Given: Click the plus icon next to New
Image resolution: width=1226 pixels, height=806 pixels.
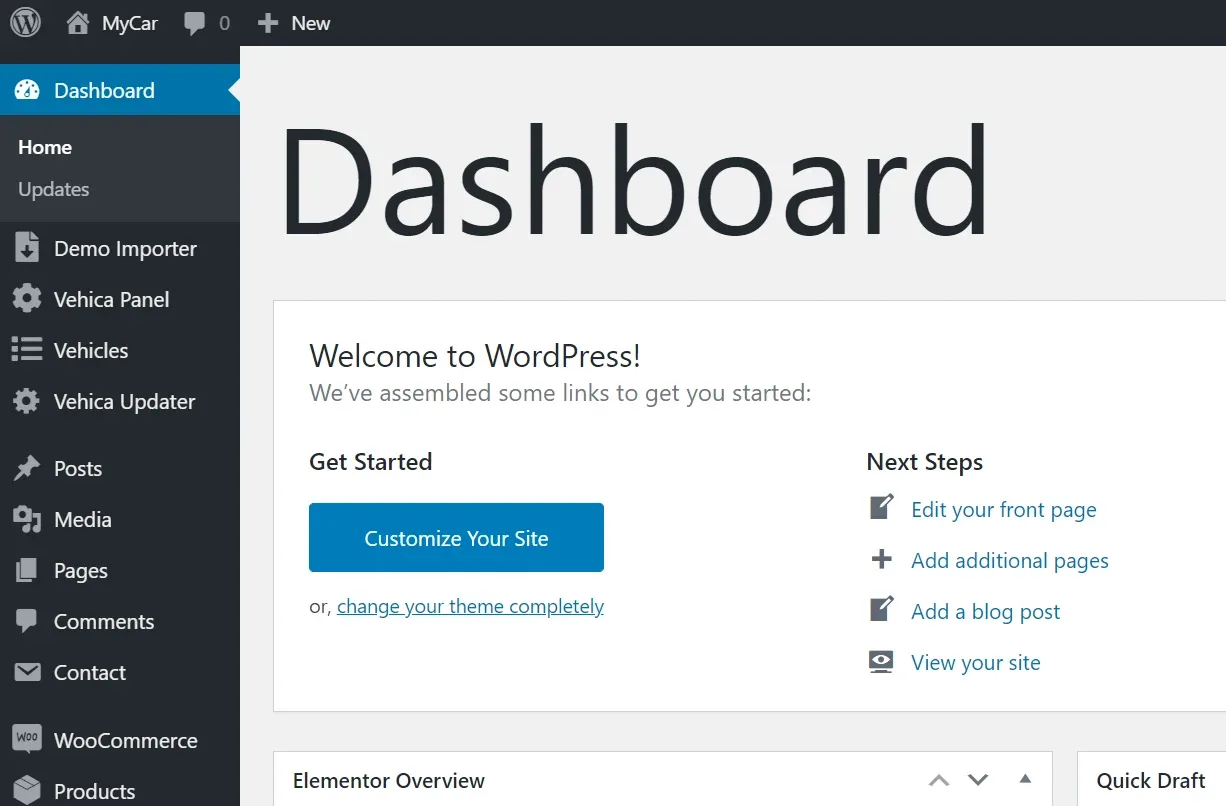Looking at the screenshot, I should coord(267,23).
